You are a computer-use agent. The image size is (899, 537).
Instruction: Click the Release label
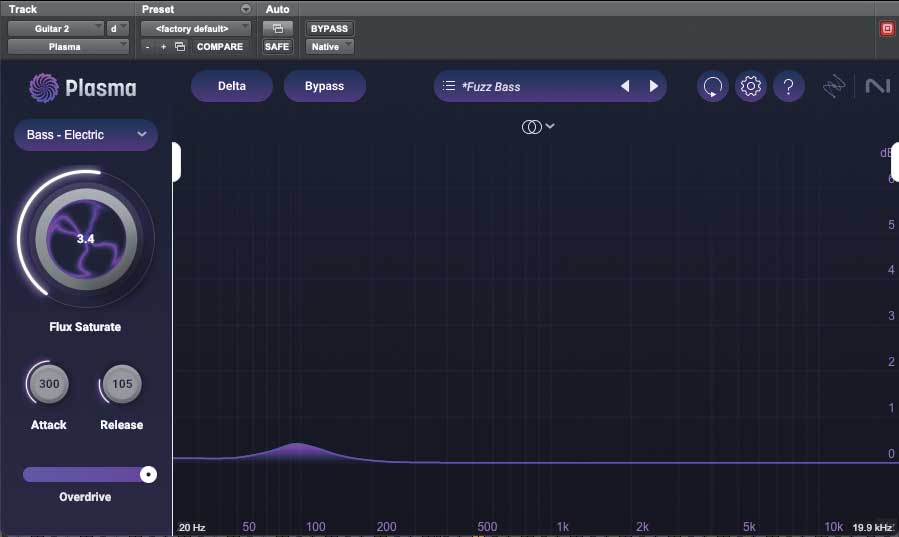[x=122, y=425]
